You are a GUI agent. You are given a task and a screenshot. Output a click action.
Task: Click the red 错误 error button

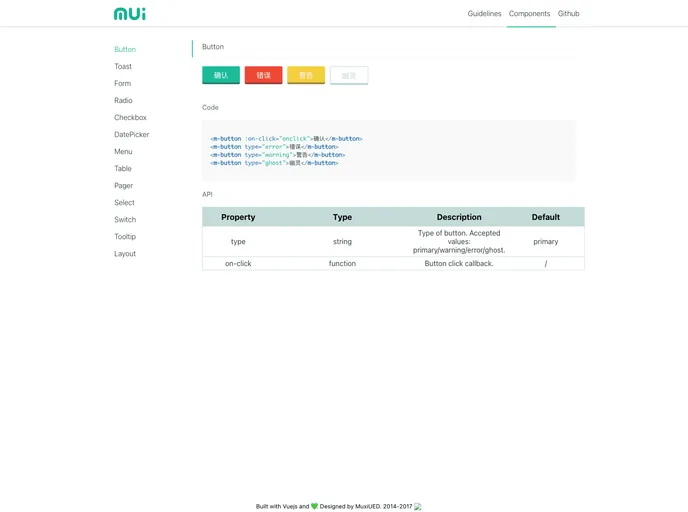[263, 75]
